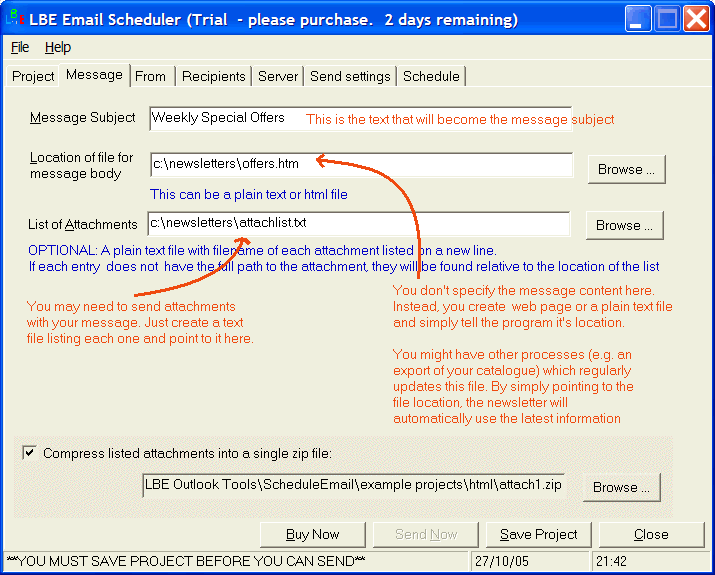Click the attach1.zip path field

click(354, 485)
